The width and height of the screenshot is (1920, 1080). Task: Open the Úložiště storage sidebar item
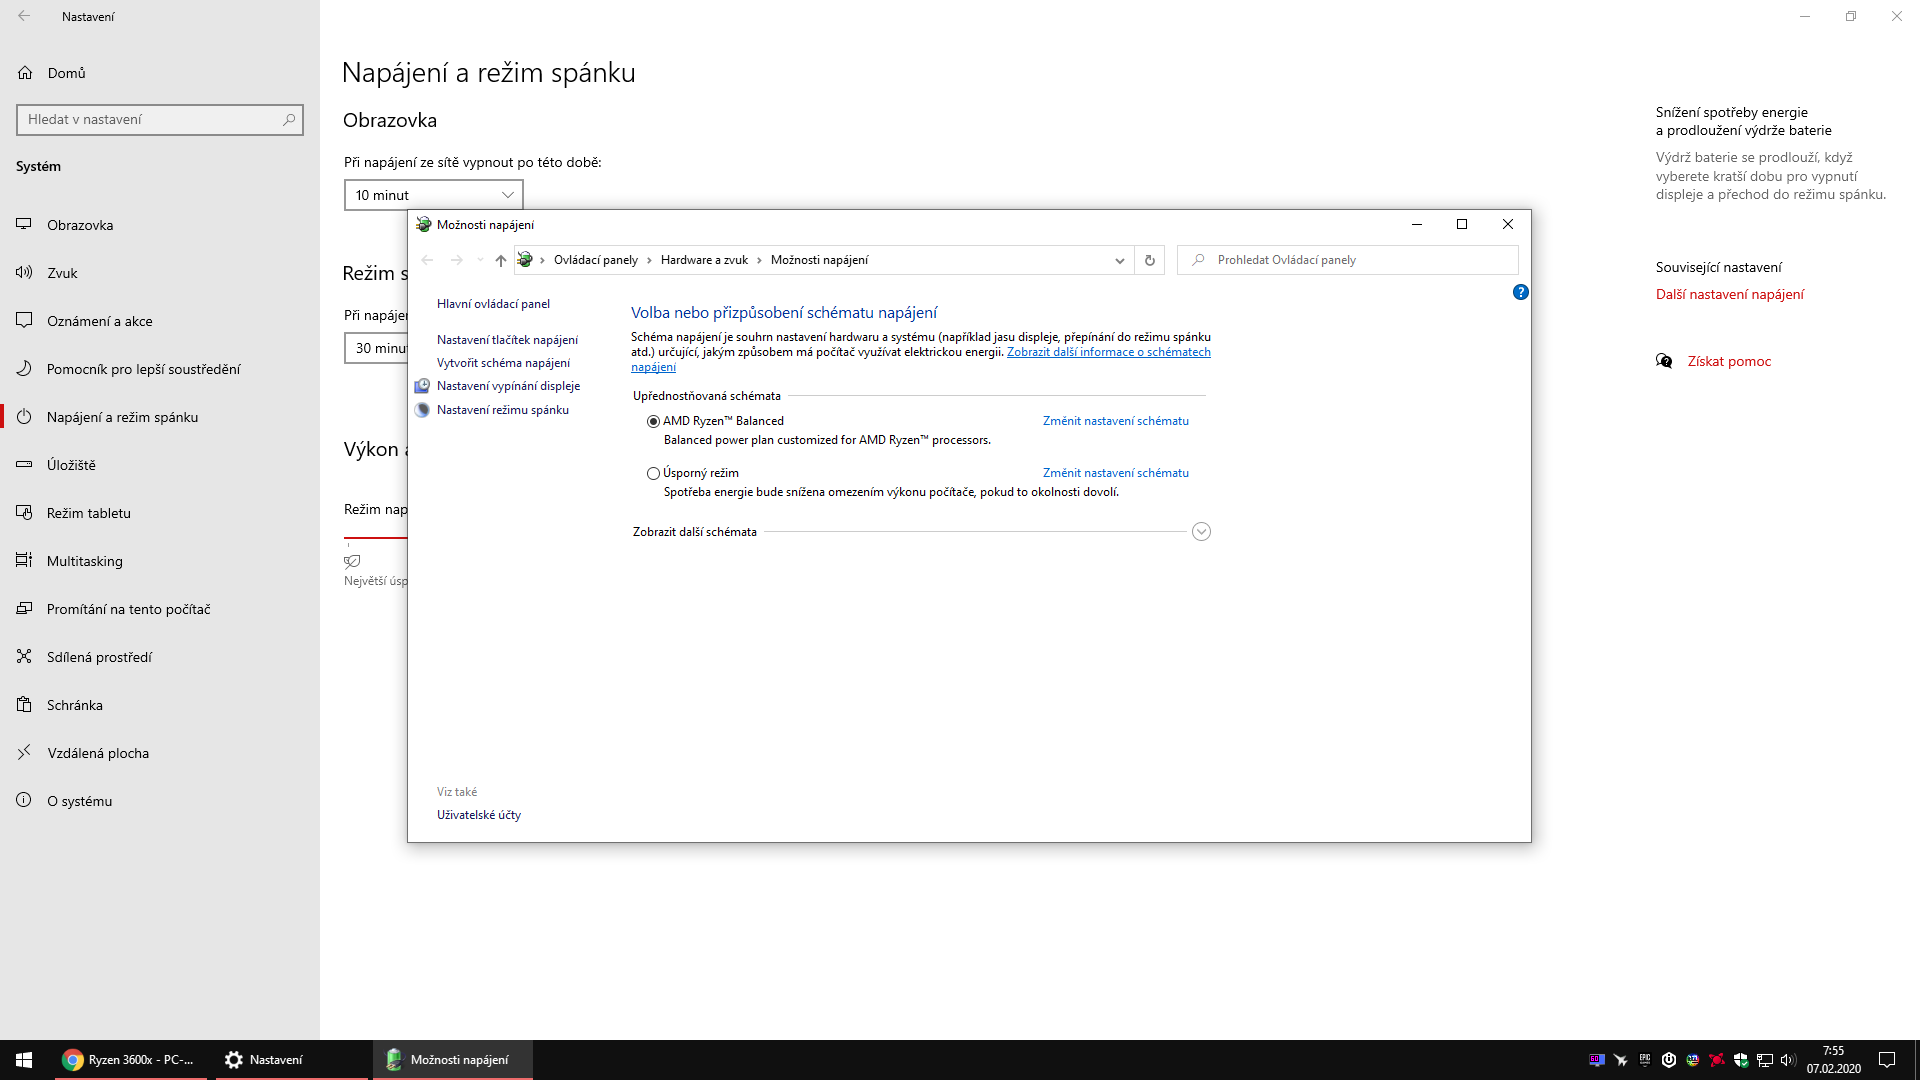71,465
